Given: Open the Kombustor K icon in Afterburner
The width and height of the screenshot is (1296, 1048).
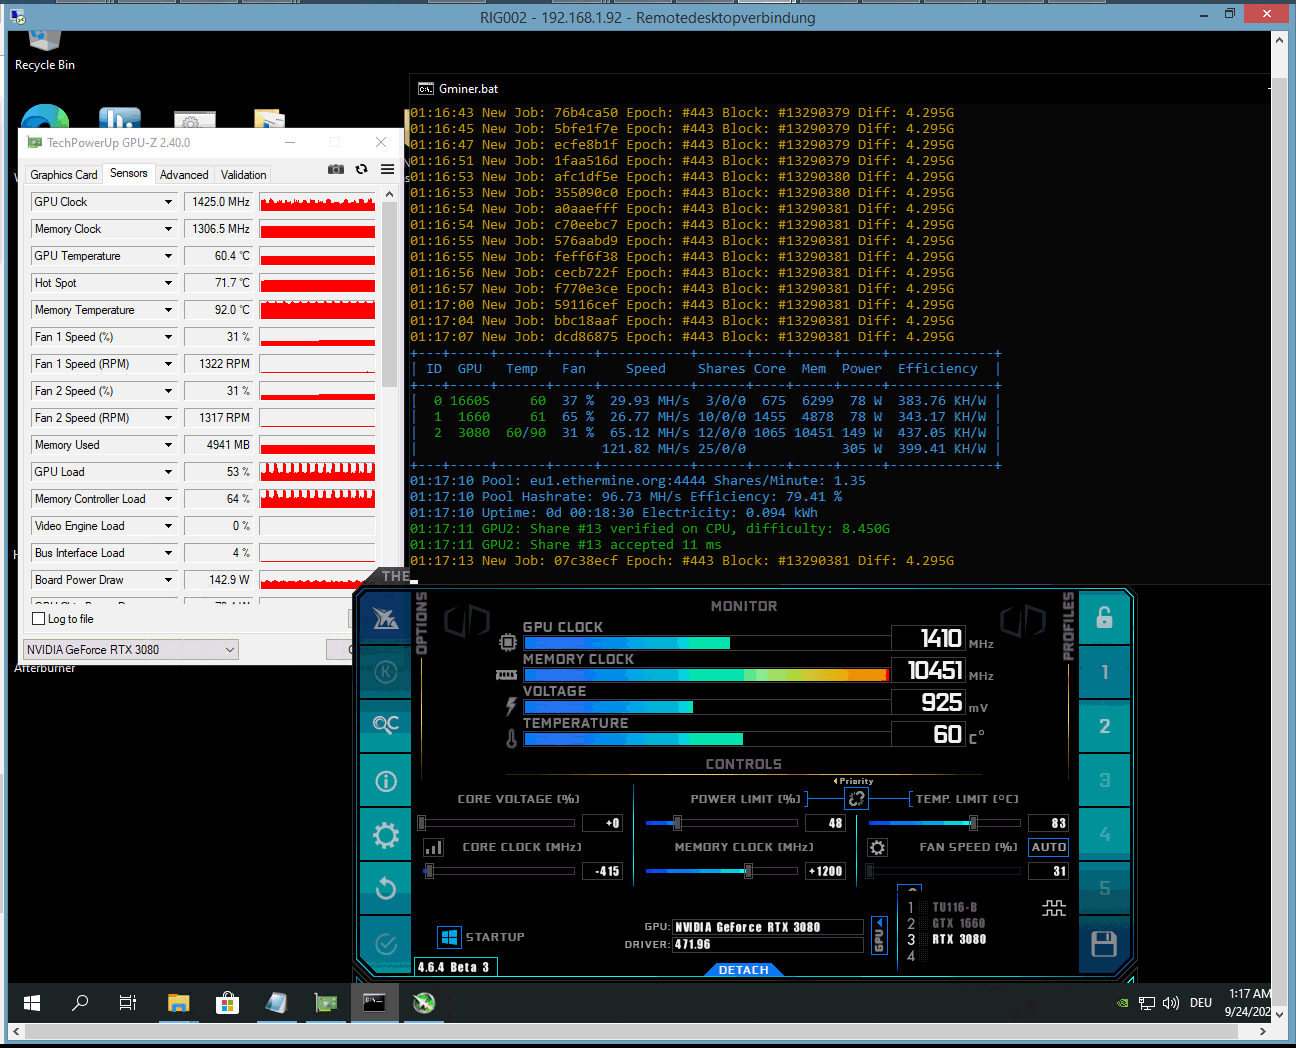Looking at the screenshot, I should pyautogui.click(x=385, y=672).
